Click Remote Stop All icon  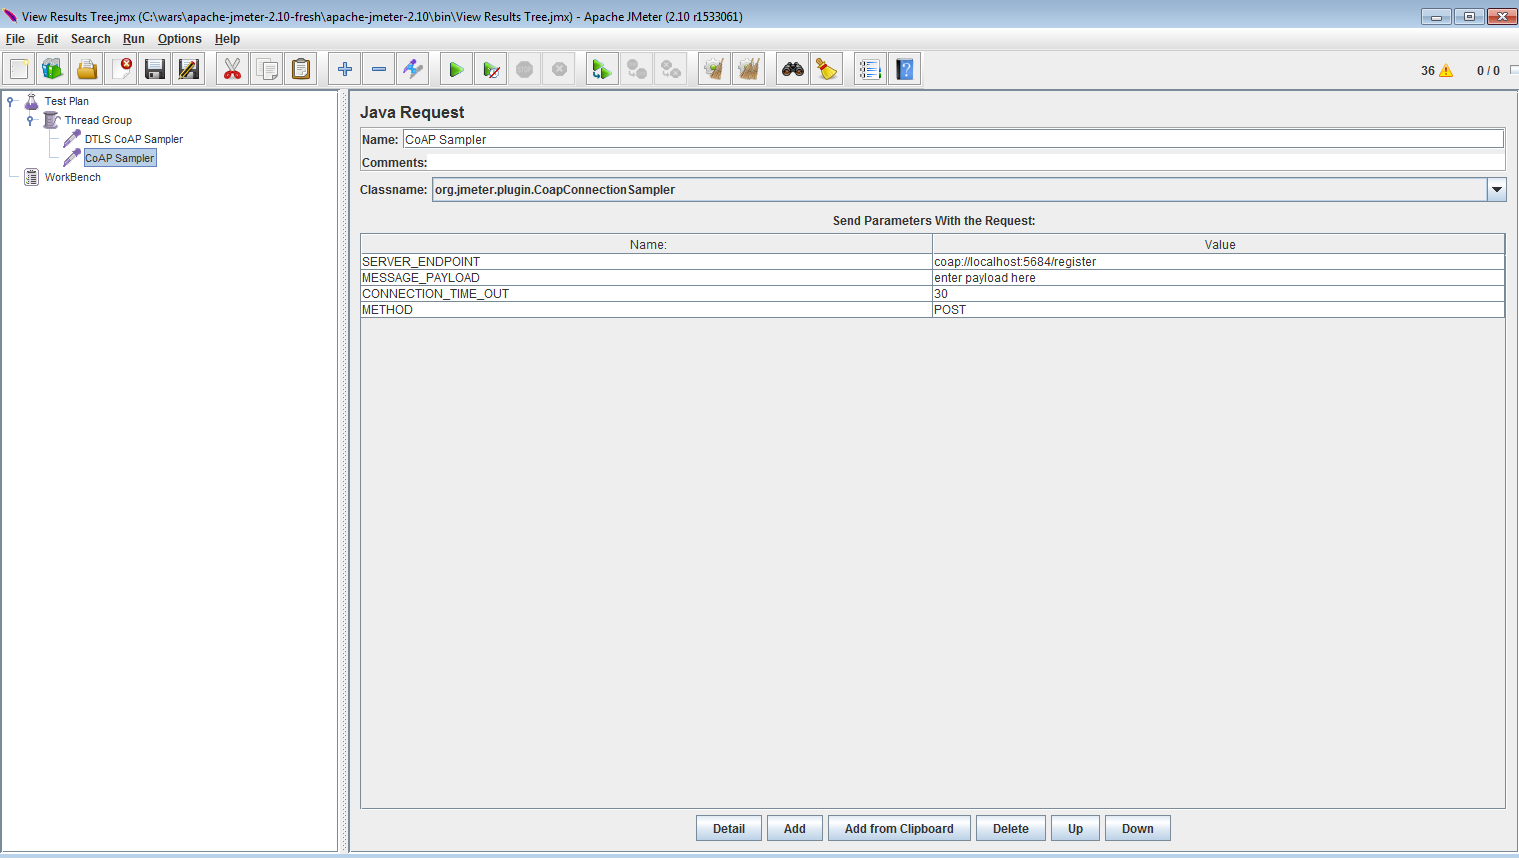[x=636, y=69]
